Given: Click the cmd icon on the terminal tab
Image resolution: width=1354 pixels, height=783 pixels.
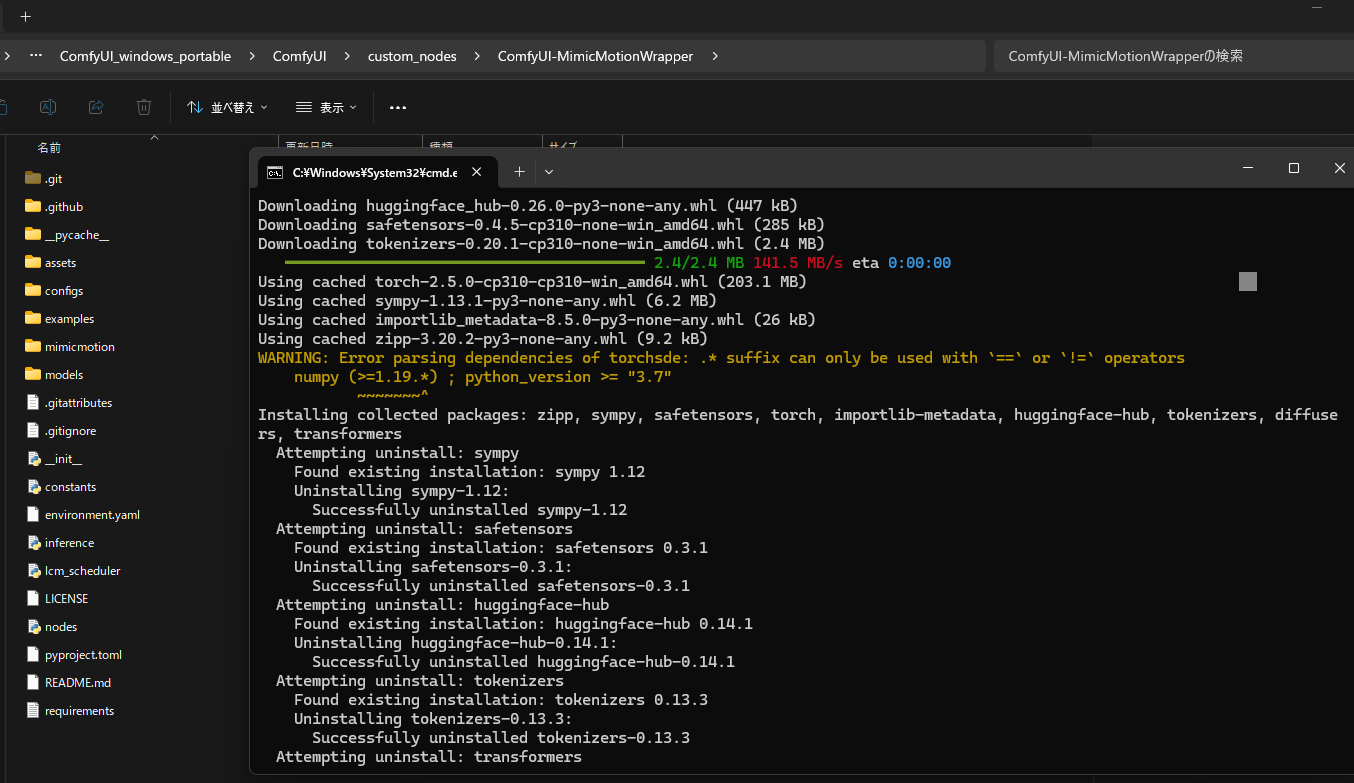Looking at the screenshot, I should point(274,172).
